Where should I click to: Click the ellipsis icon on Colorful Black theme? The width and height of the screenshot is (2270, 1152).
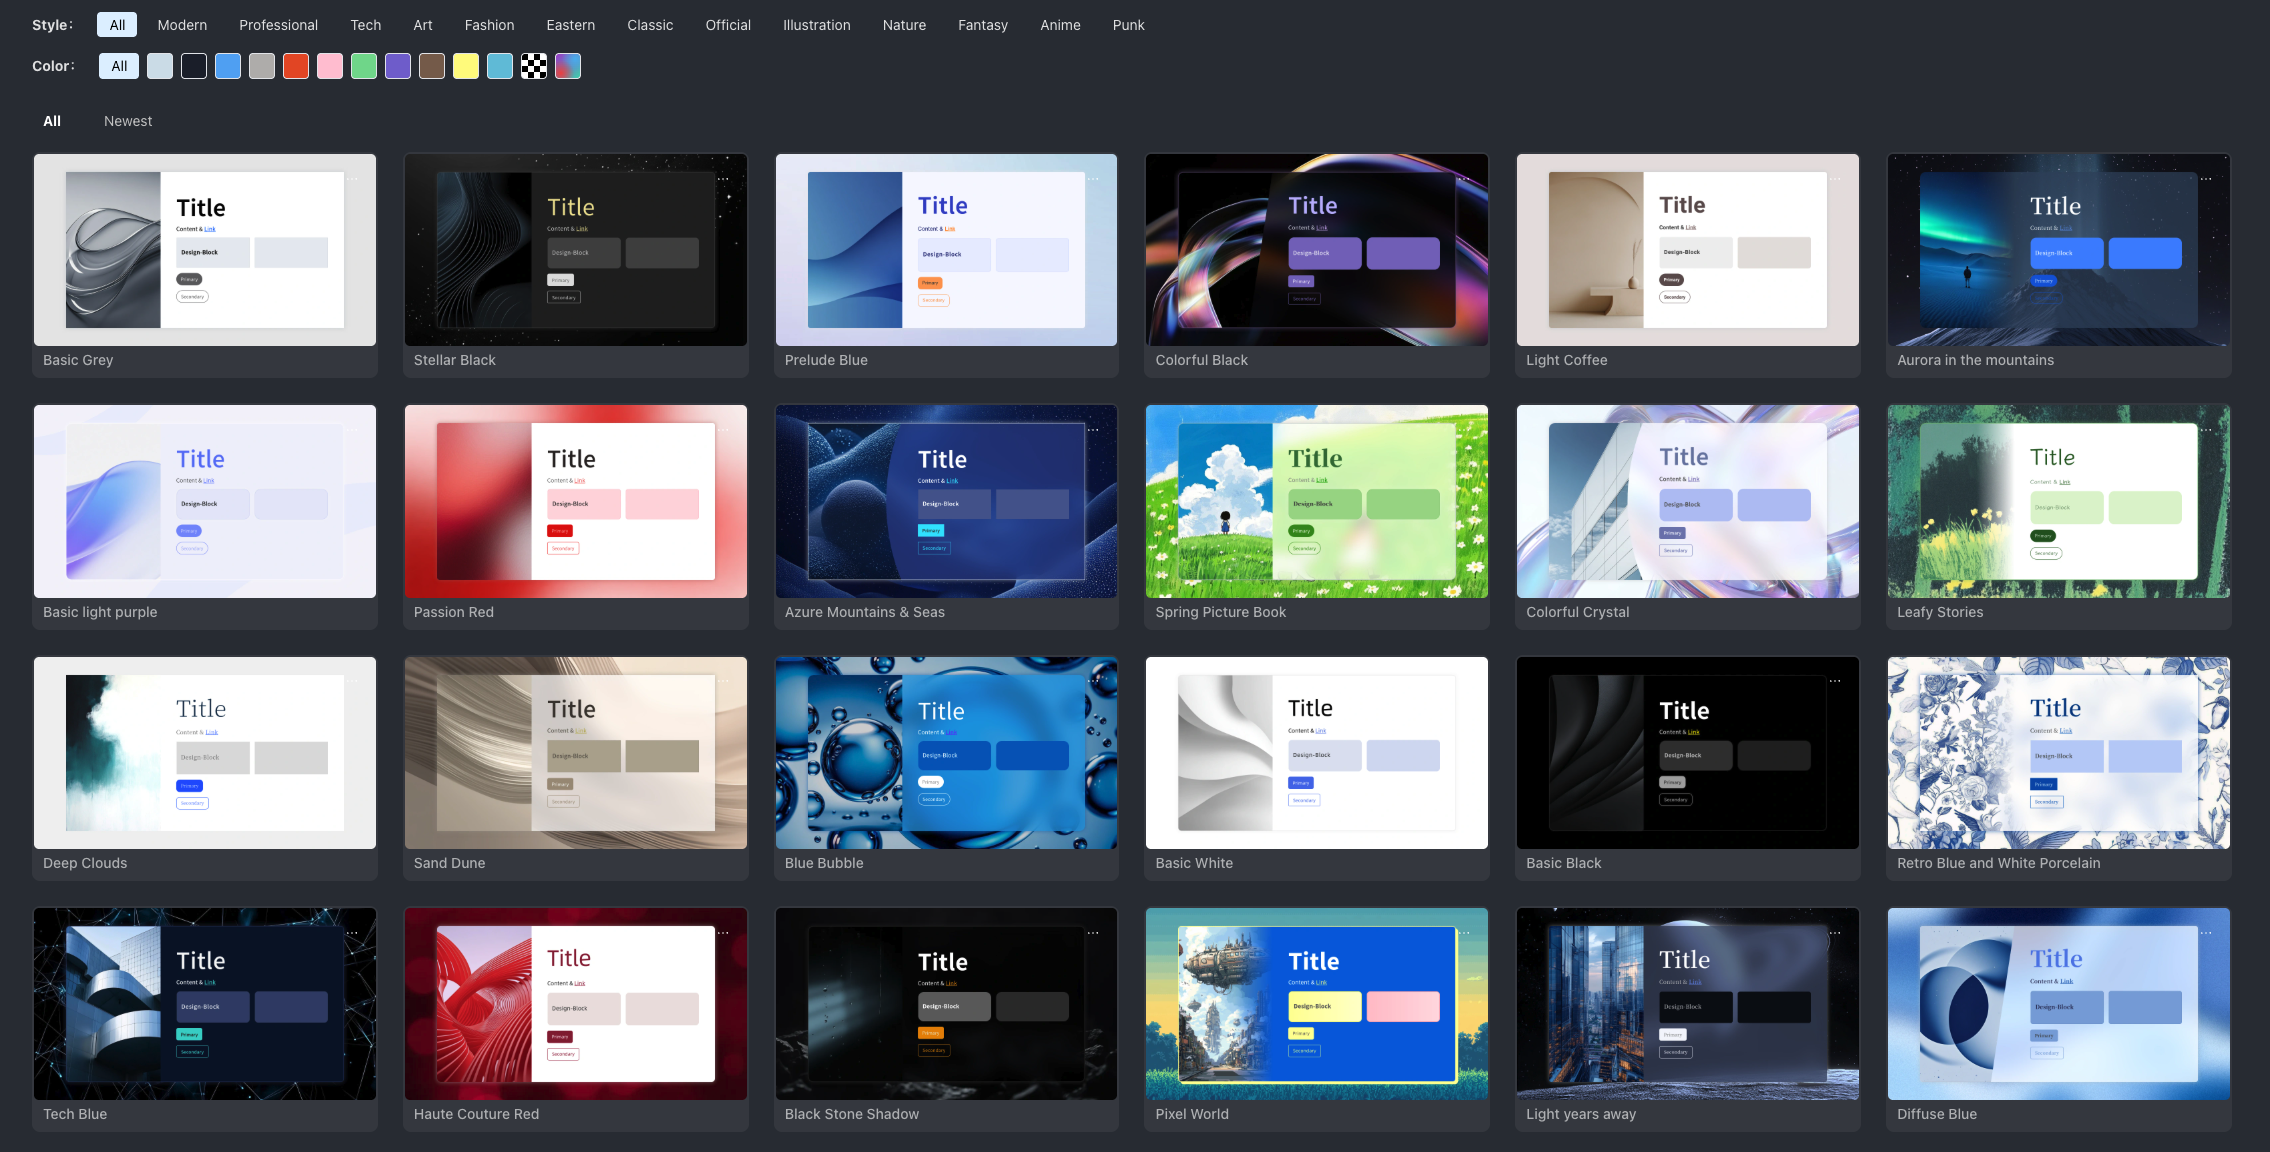pos(1464,179)
